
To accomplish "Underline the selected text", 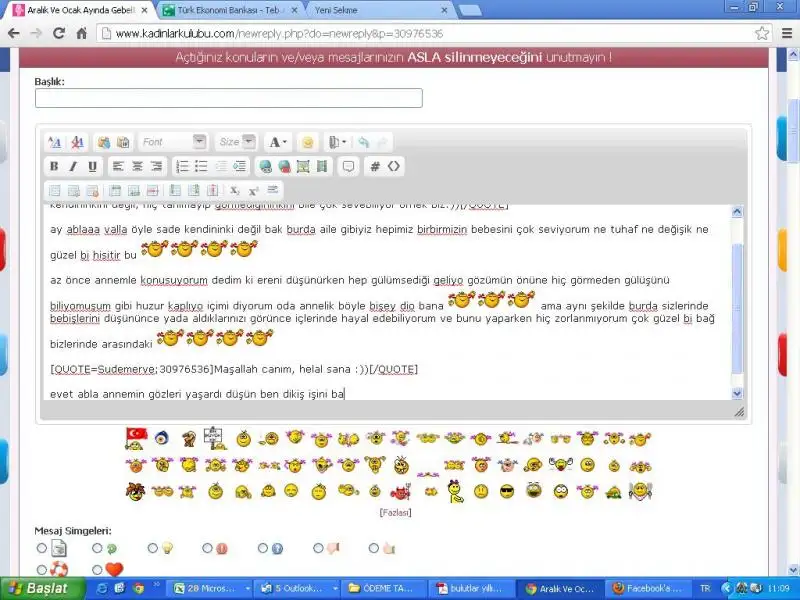I will tap(93, 166).
